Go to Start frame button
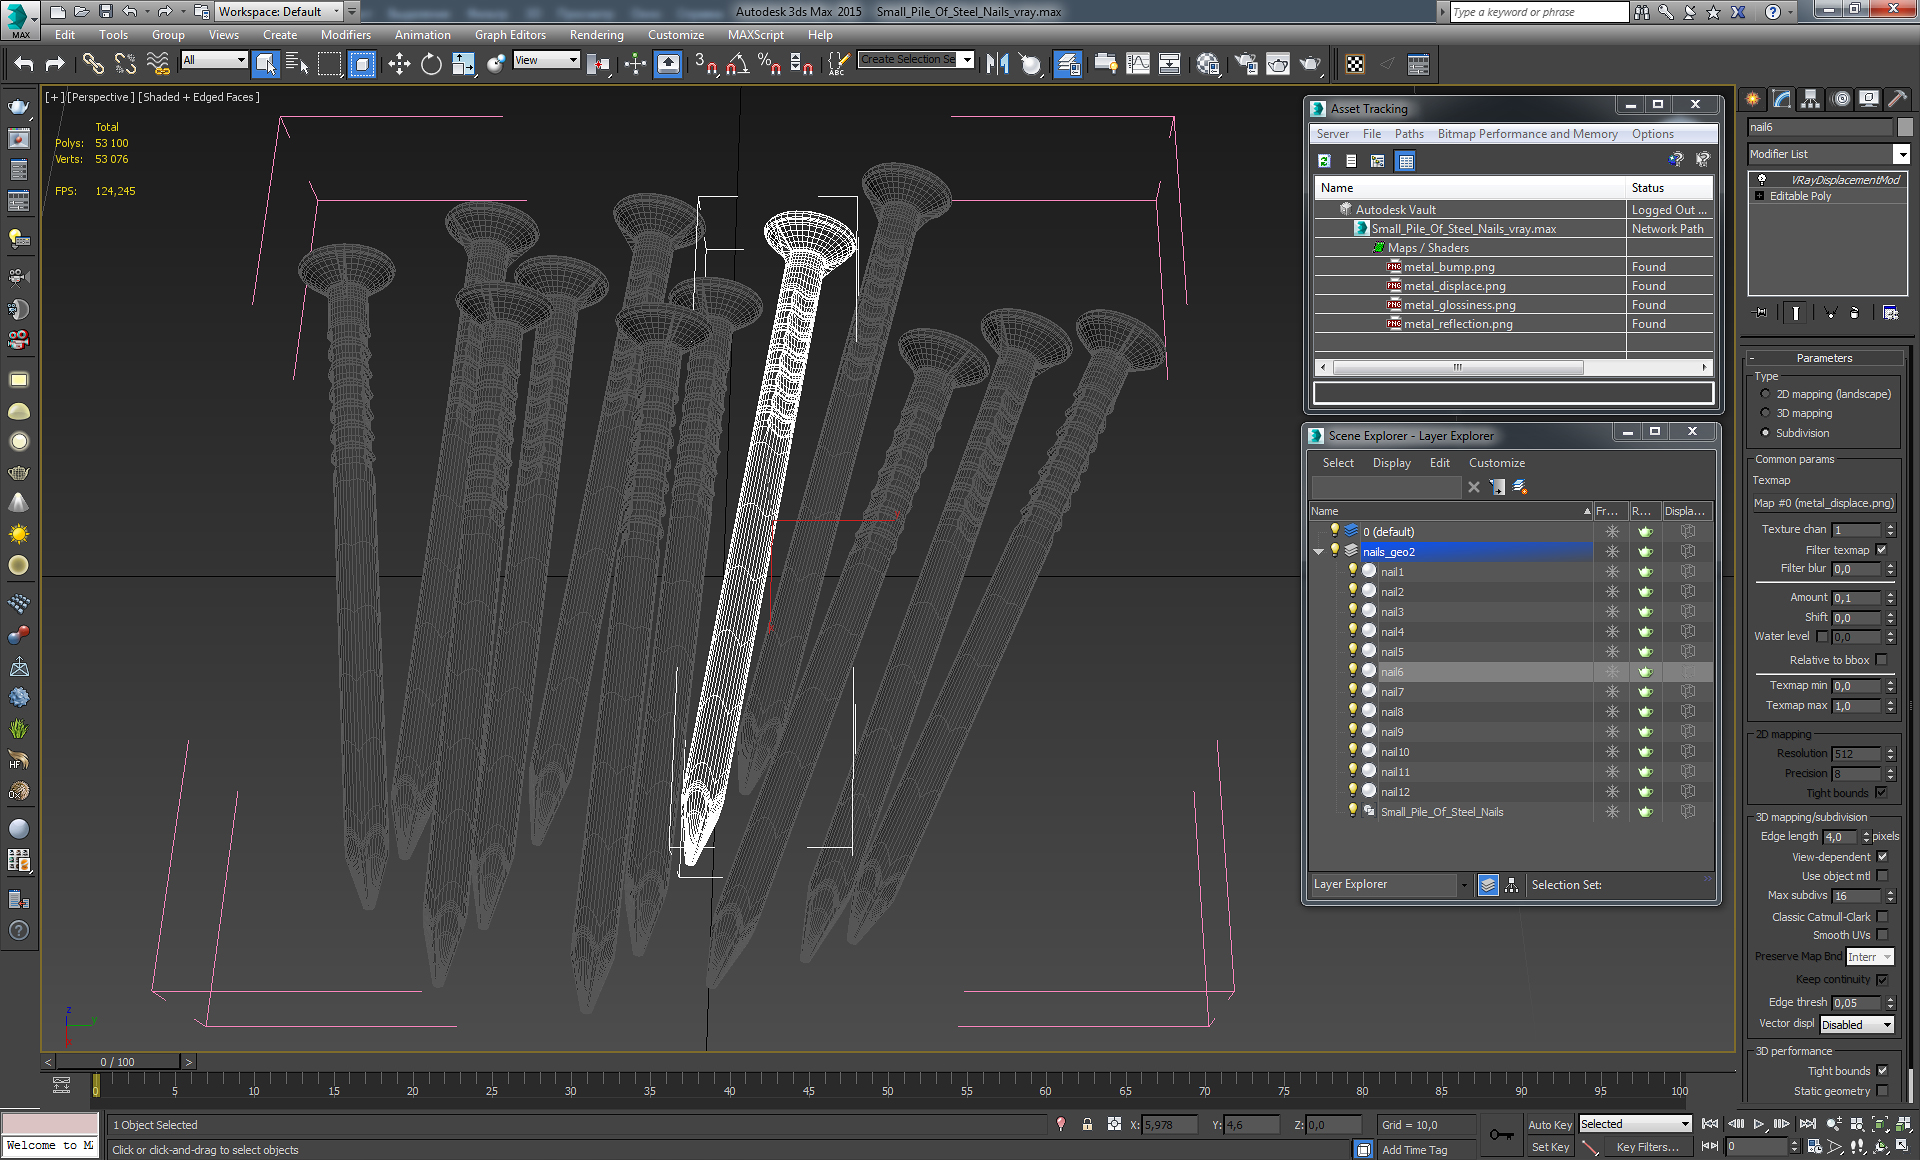This screenshot has height=1160, width=1920. point(1710,1124)
